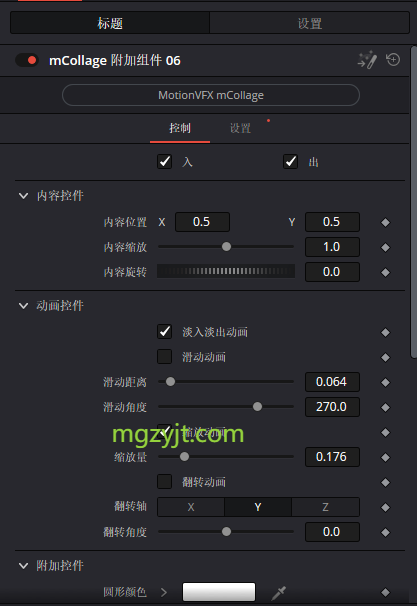Add keyframe for 缩放动画
The width and height of the screenshot is (417, 606).
coord(385,432)
